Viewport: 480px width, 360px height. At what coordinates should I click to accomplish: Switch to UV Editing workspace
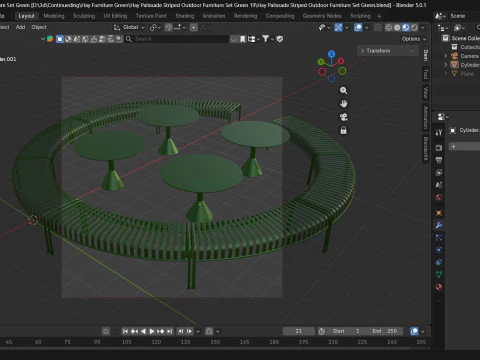click(x=115, y=16)
